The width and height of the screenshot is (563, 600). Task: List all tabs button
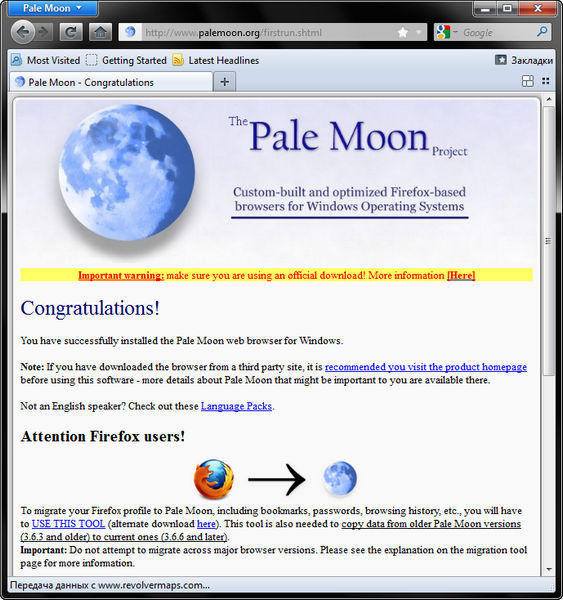point(546,81)
